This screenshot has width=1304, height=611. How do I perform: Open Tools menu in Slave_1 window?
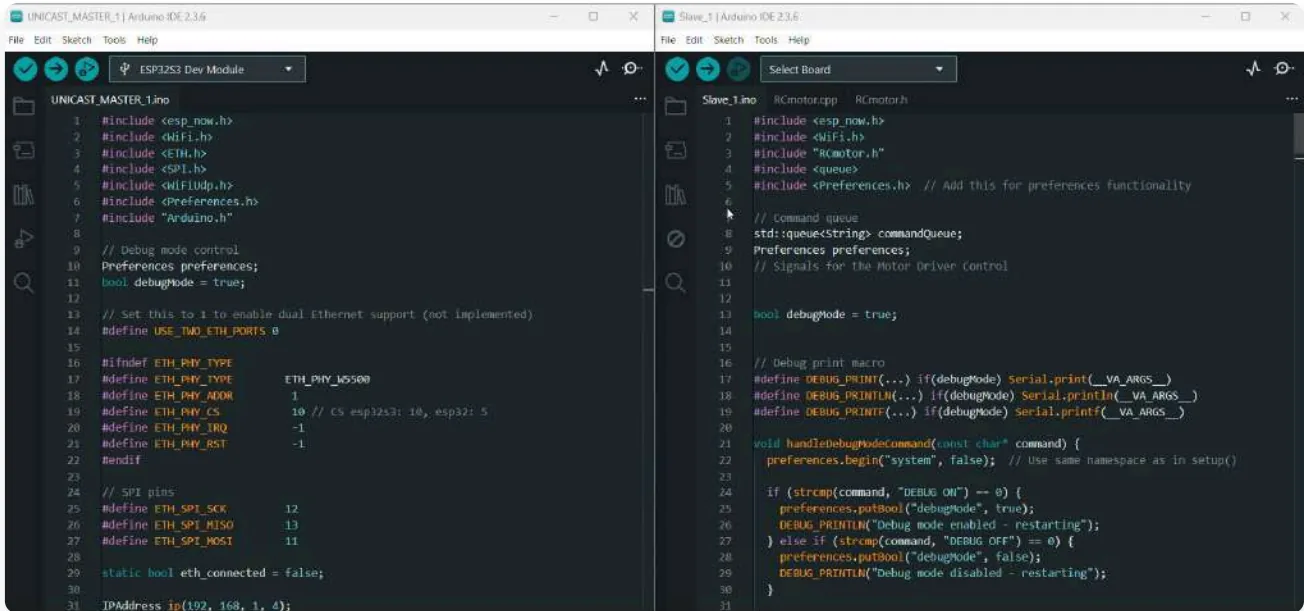(766, 40)
